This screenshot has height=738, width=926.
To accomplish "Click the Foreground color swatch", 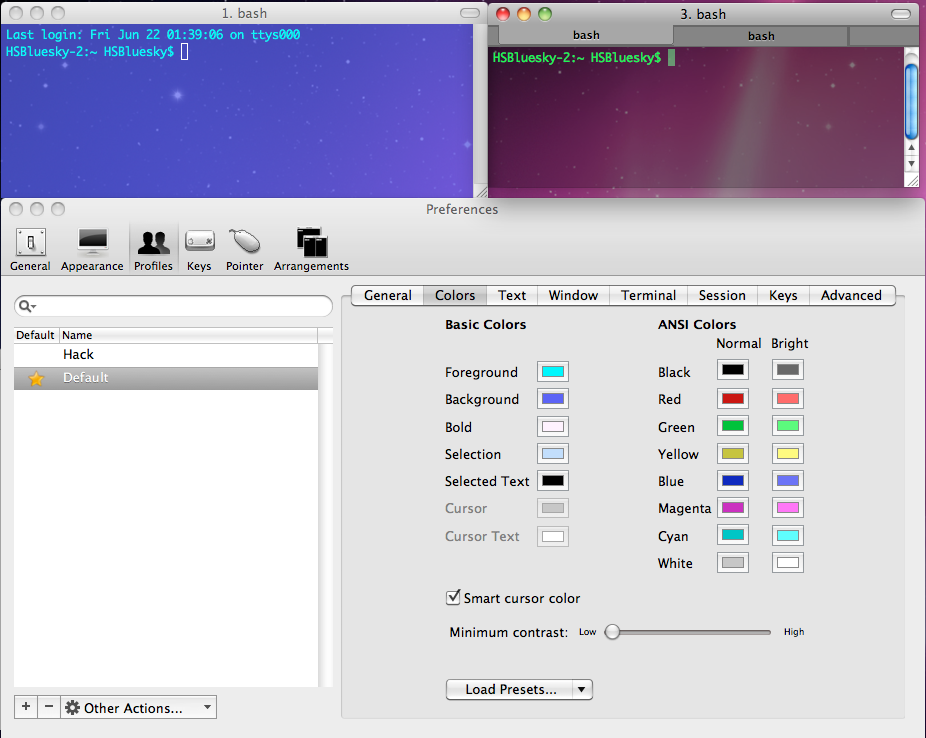I will pos(553,372).
